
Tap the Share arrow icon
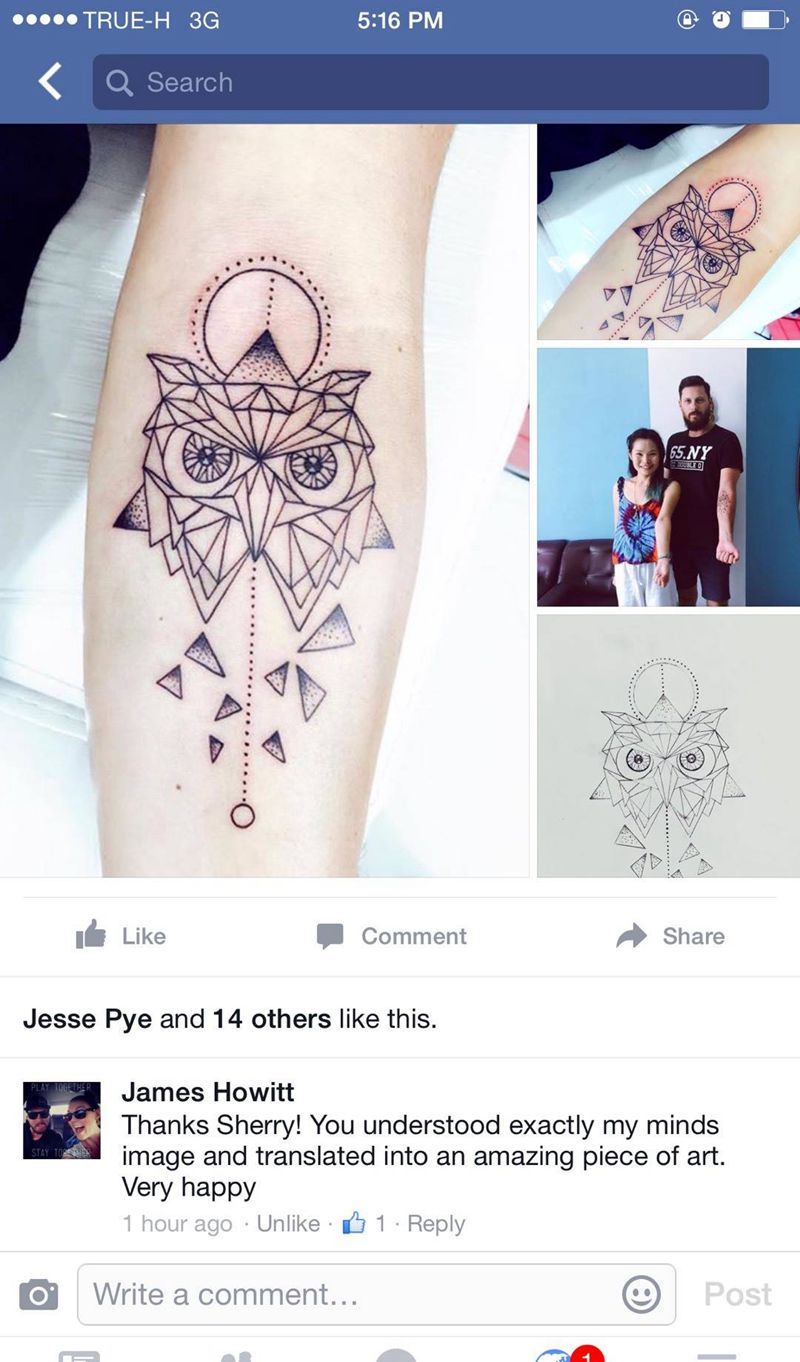[631, 936]
